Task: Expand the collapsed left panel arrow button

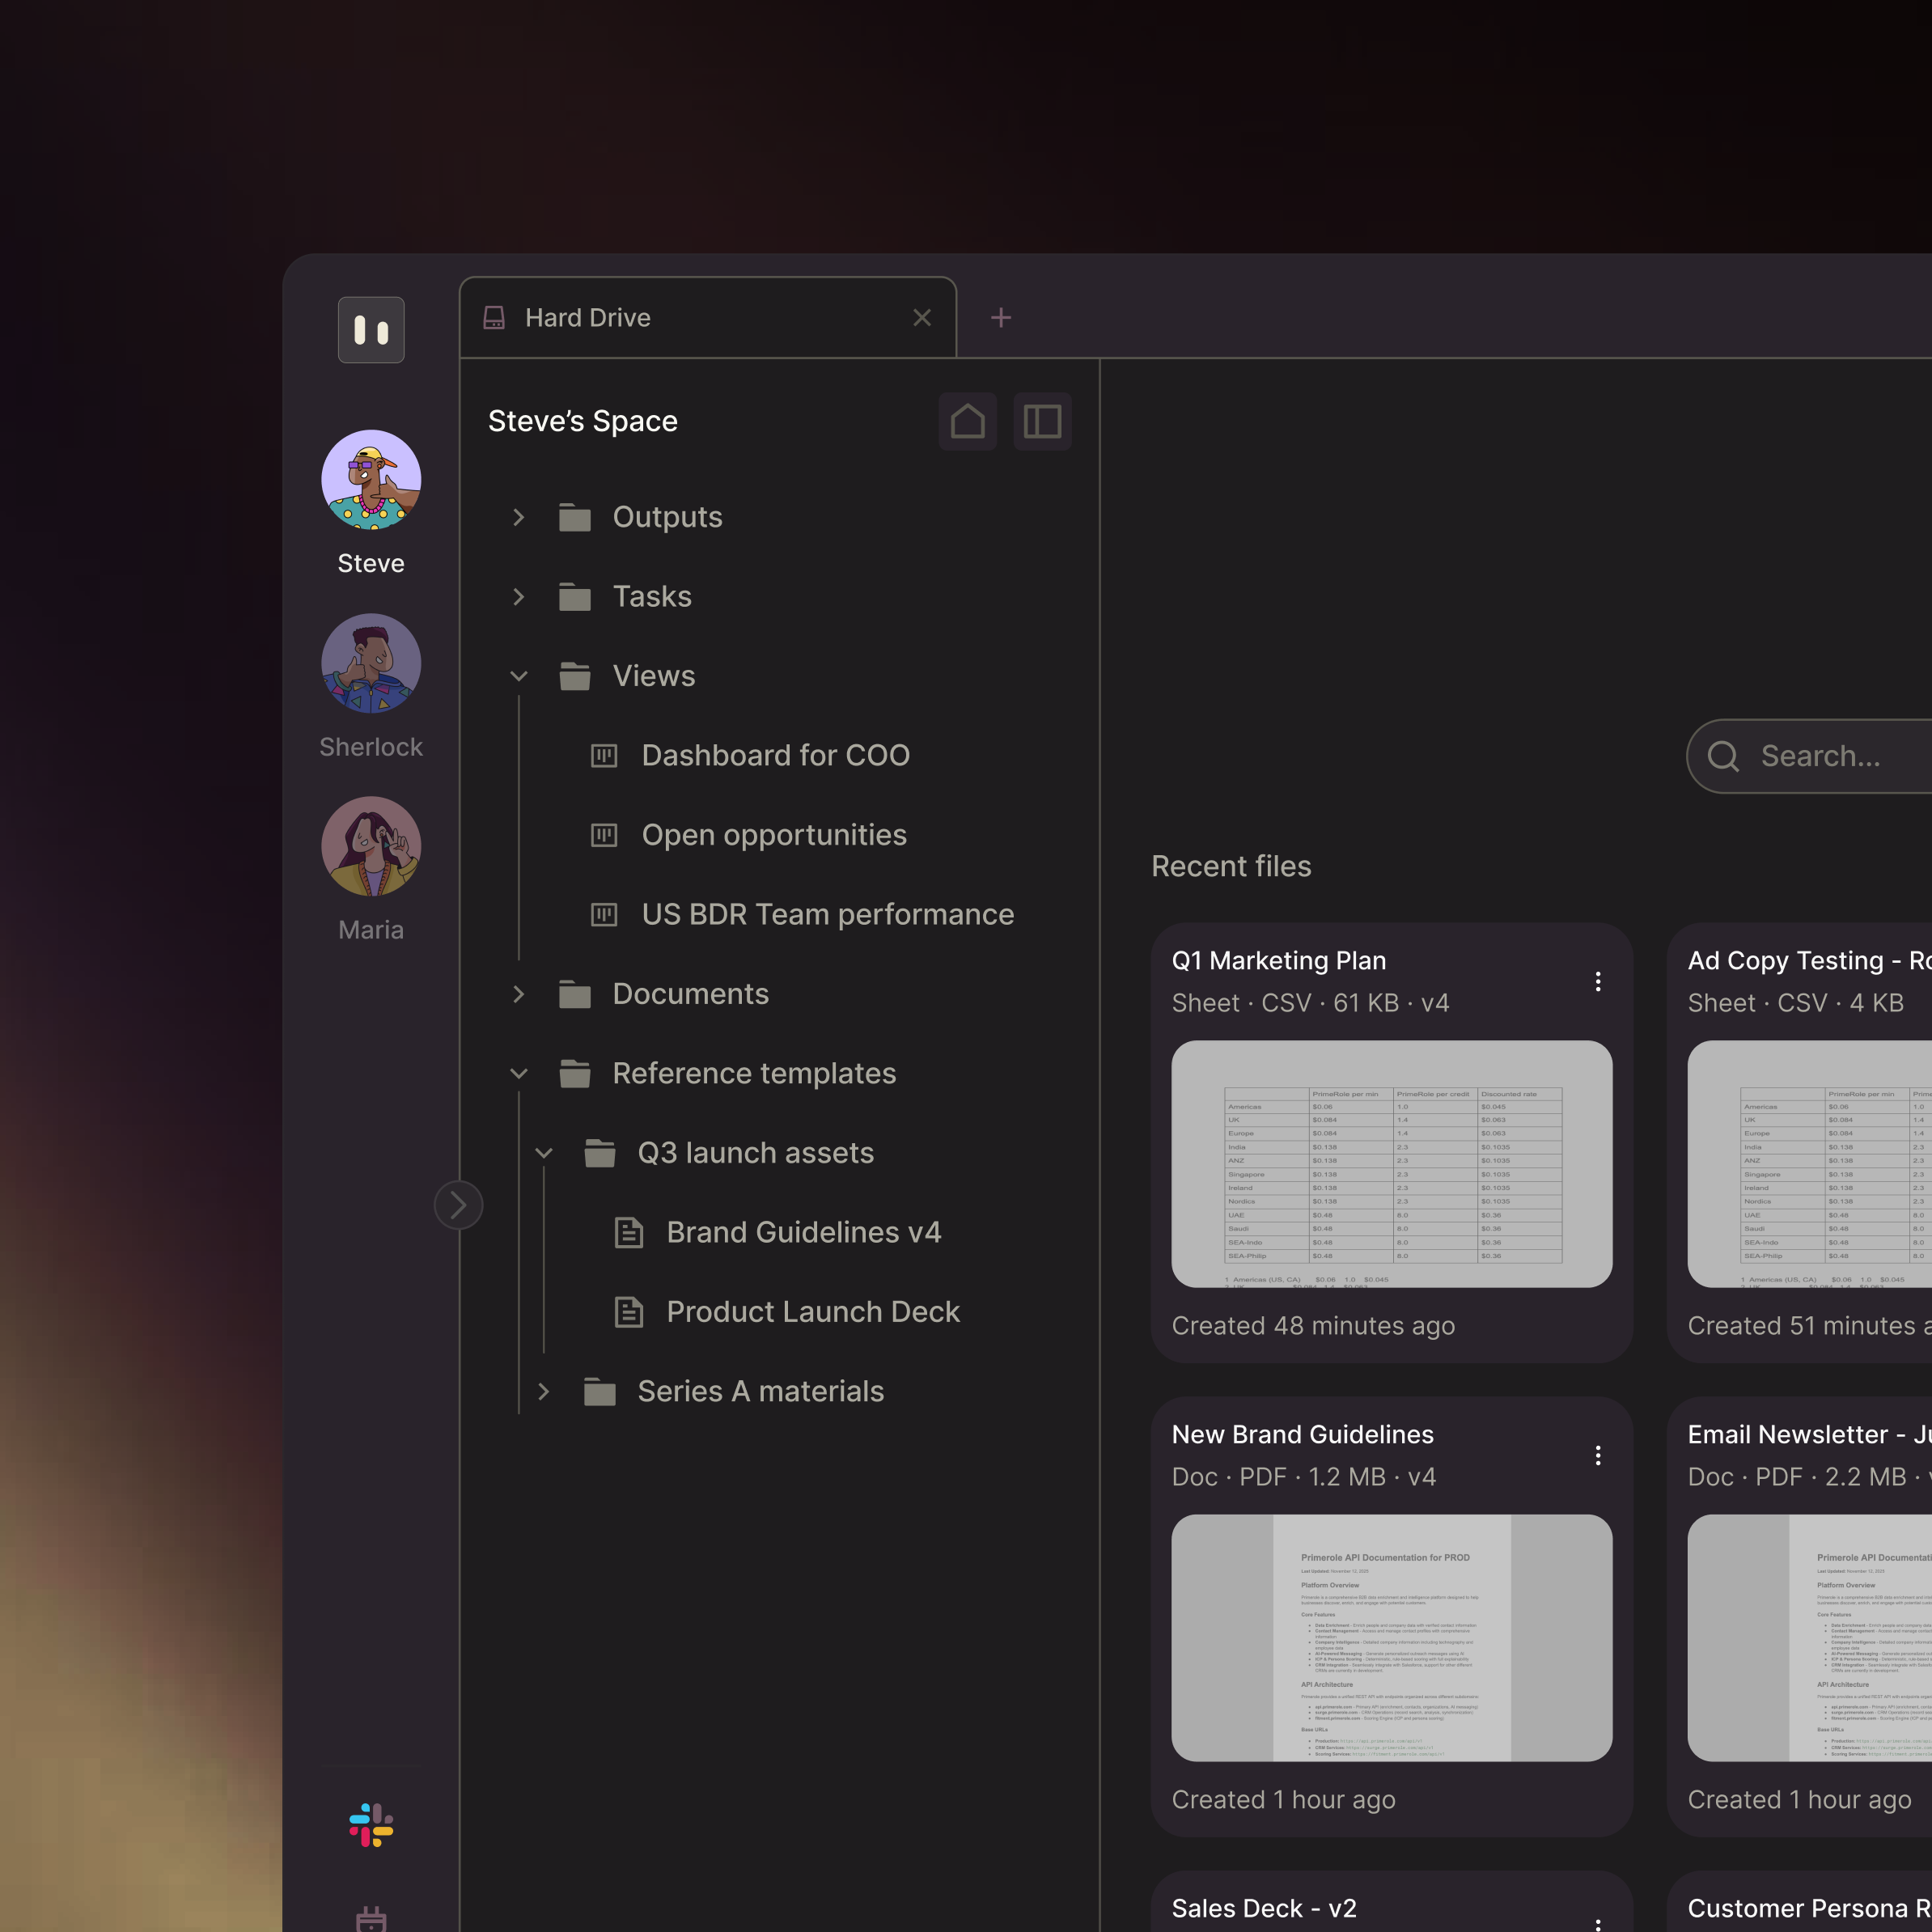Action: pos(458,1205)
